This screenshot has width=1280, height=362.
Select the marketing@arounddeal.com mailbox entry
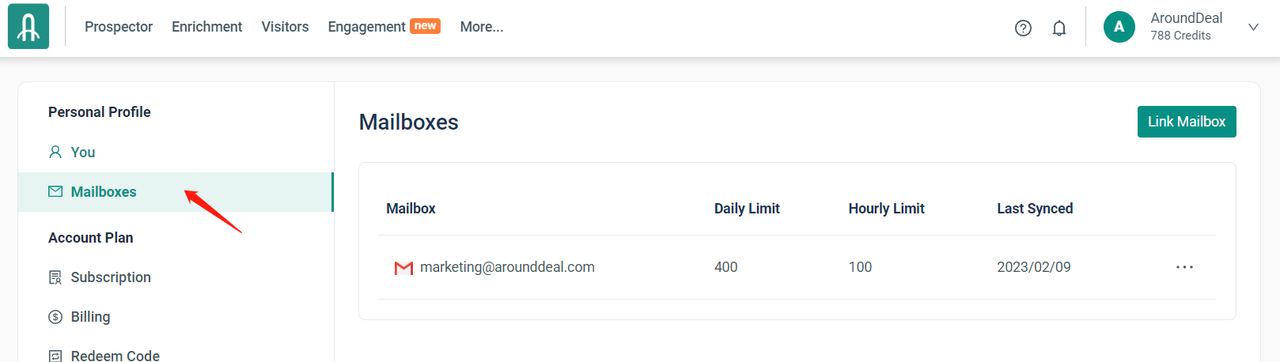pyautogui.click(x=507, y=267)
